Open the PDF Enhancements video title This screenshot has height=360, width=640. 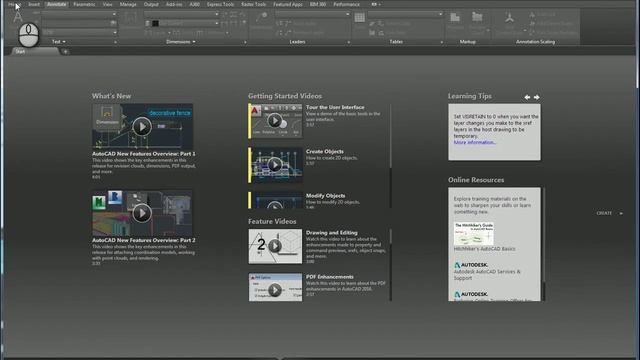click(x=329, y=277)
